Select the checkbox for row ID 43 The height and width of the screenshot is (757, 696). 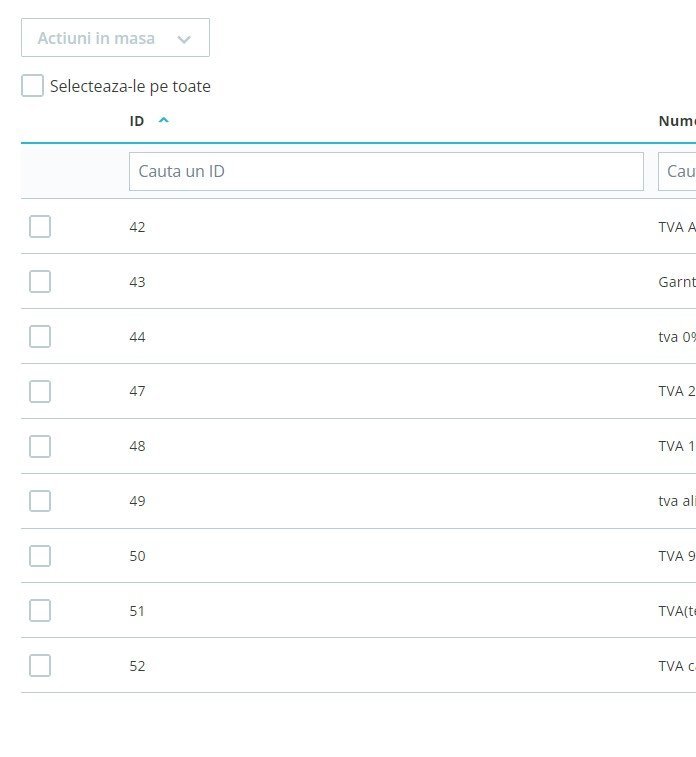40,282
